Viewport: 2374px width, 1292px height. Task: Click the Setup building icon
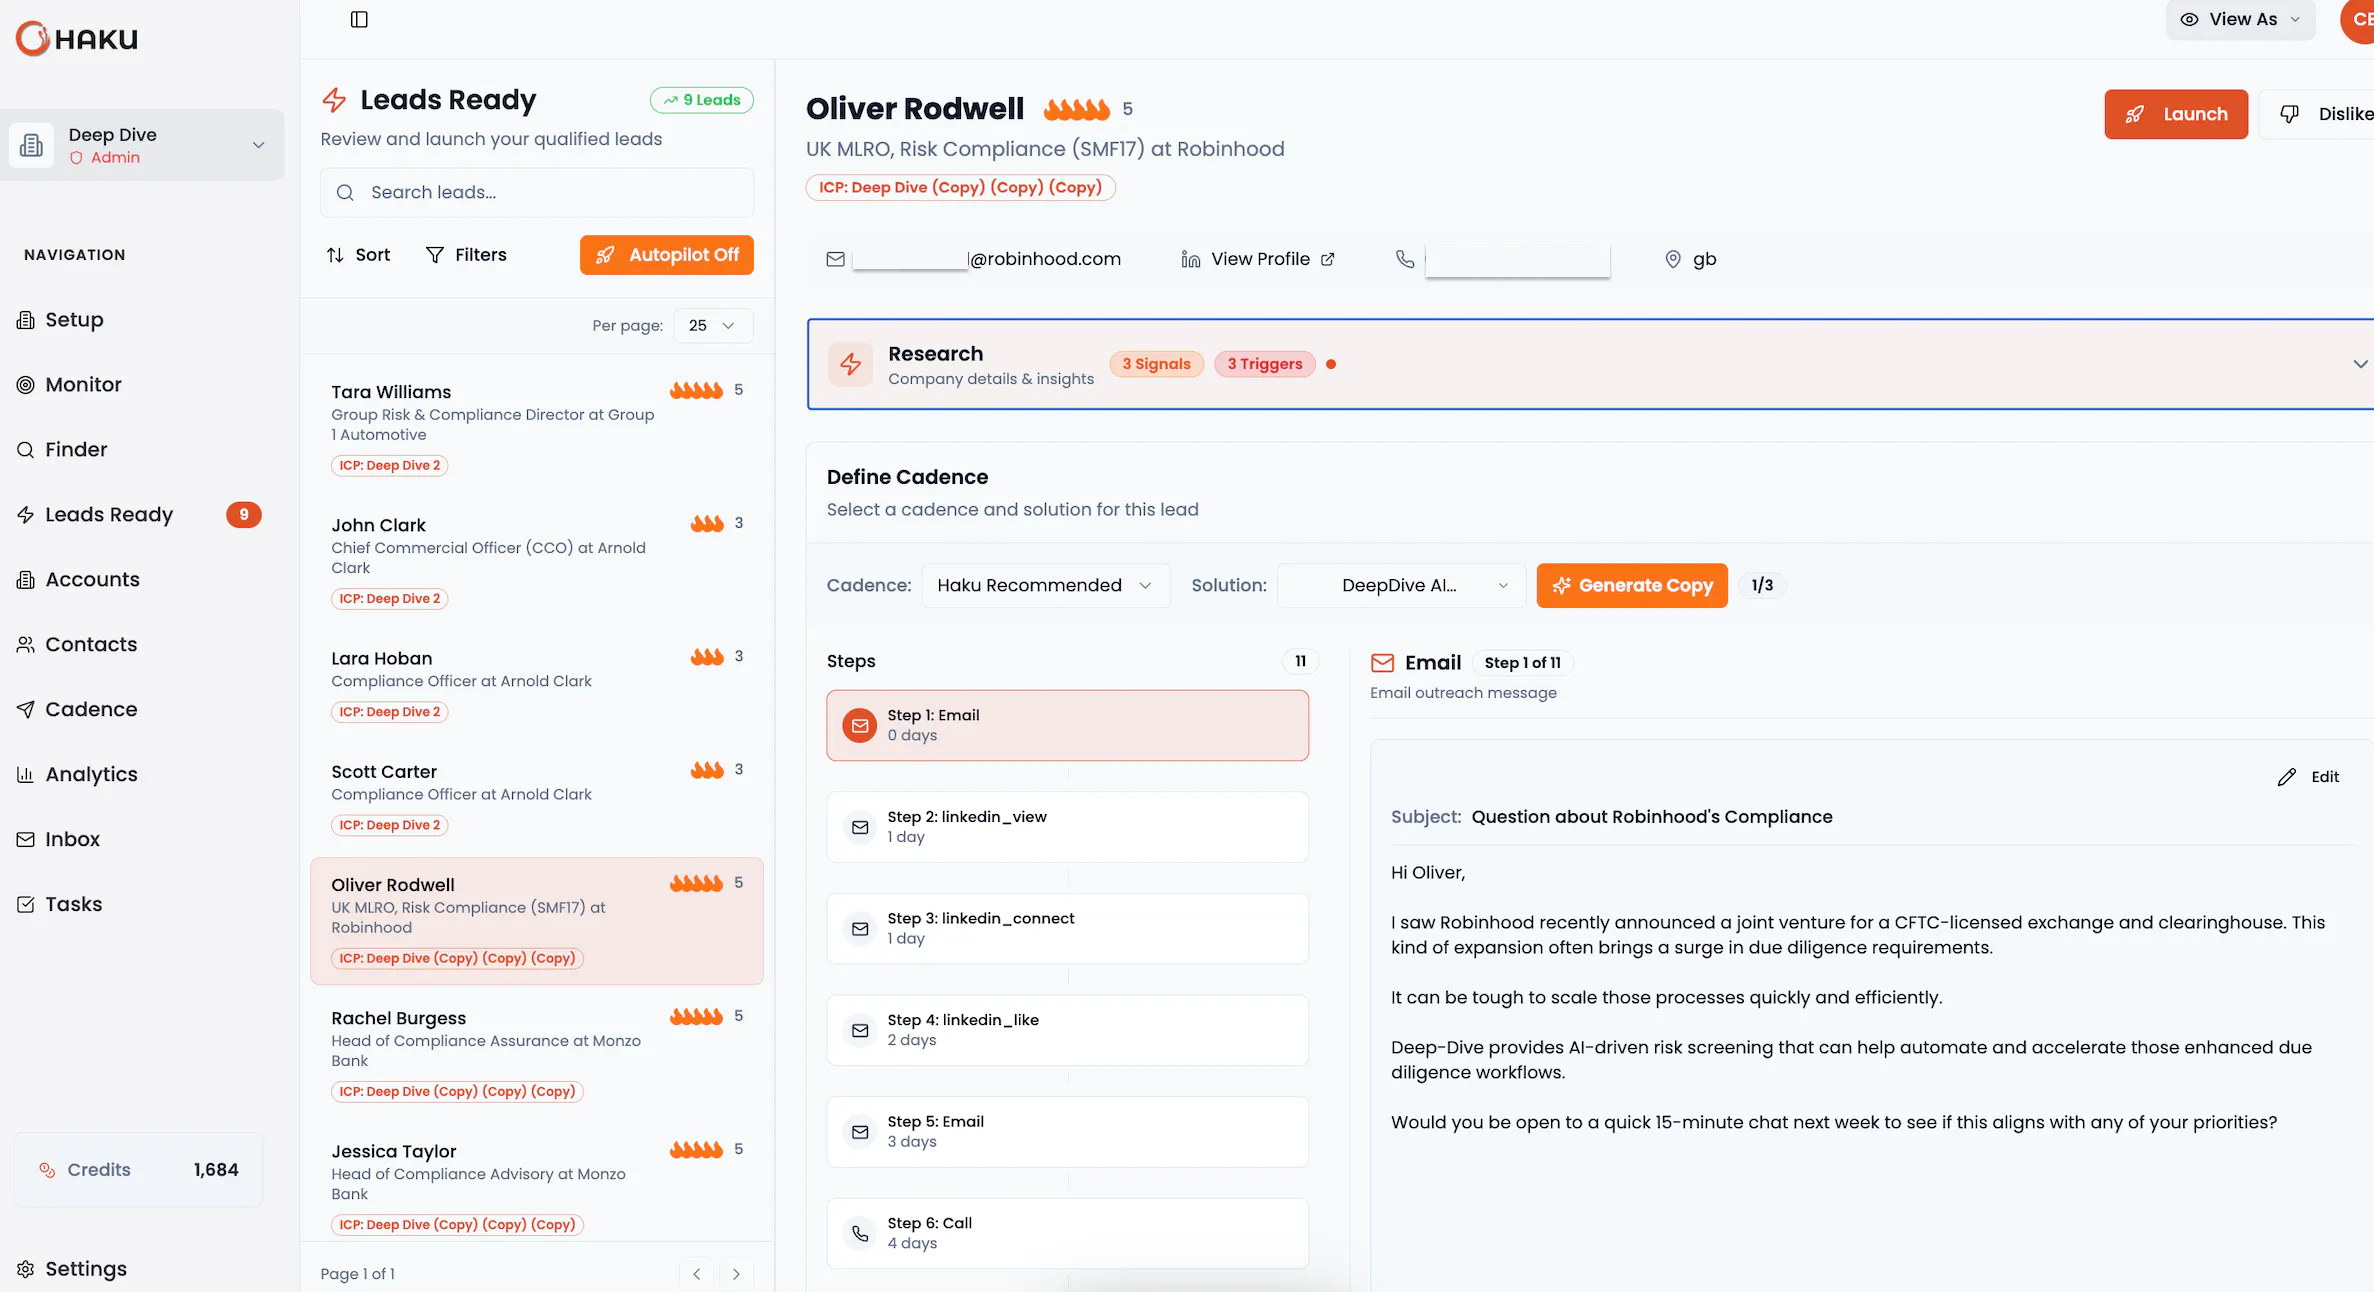point(26,320)
